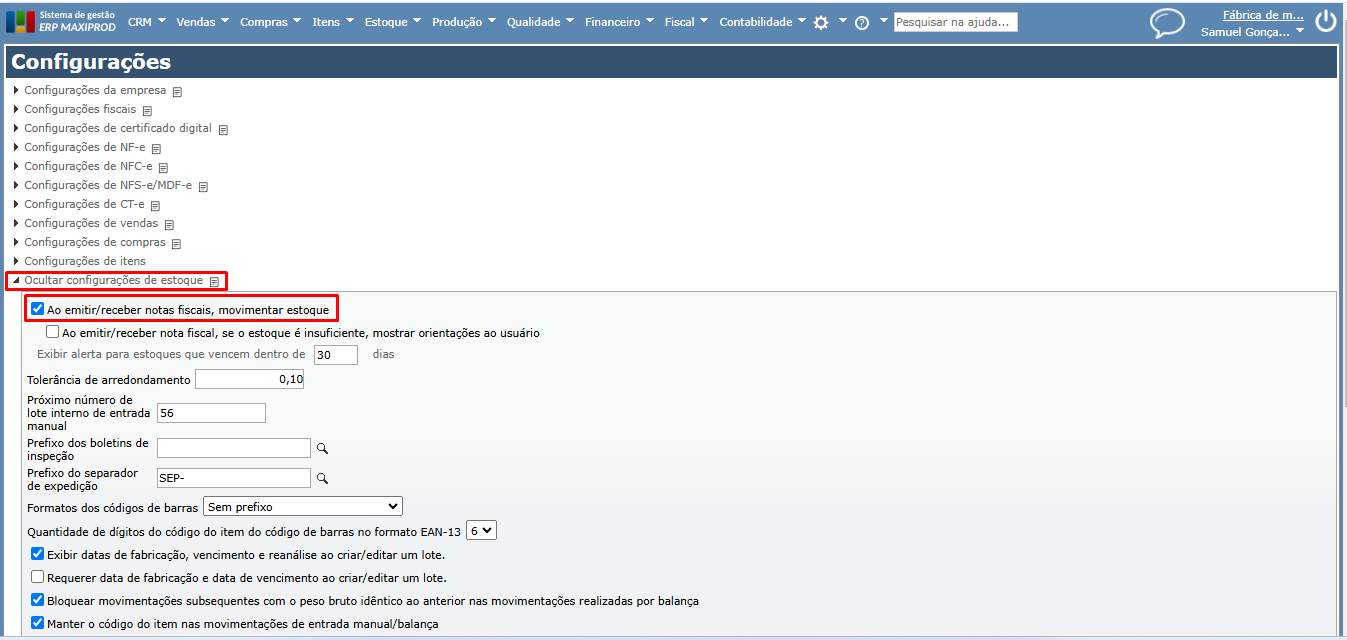Click Próximo número de lote interno field
The image size is (1347, 640).
click(210, 413)
